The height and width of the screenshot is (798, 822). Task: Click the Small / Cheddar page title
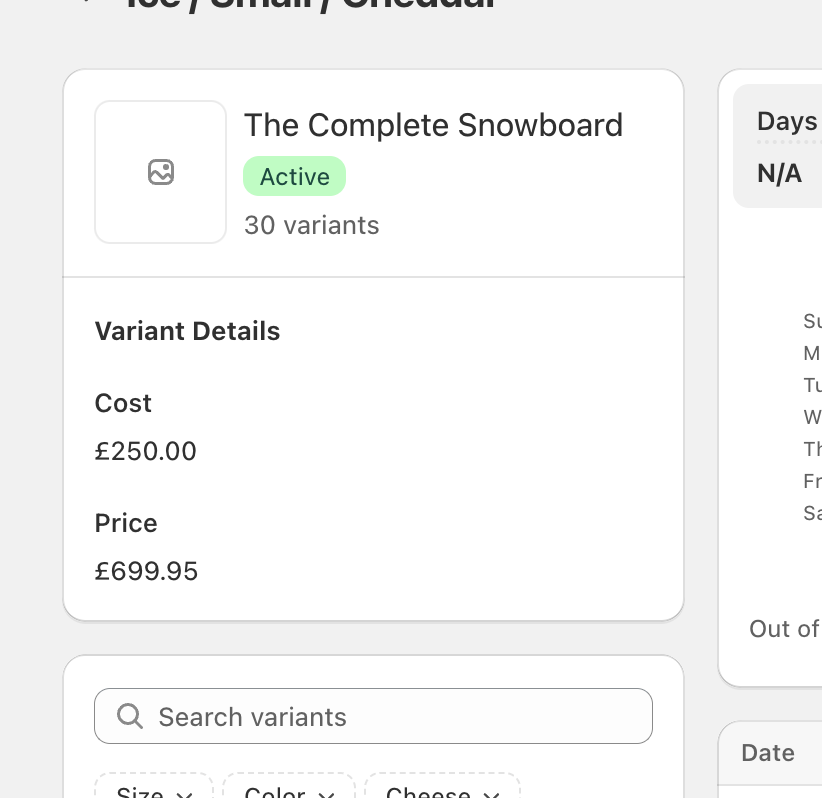pyautogui.click(x=310, y=4)
